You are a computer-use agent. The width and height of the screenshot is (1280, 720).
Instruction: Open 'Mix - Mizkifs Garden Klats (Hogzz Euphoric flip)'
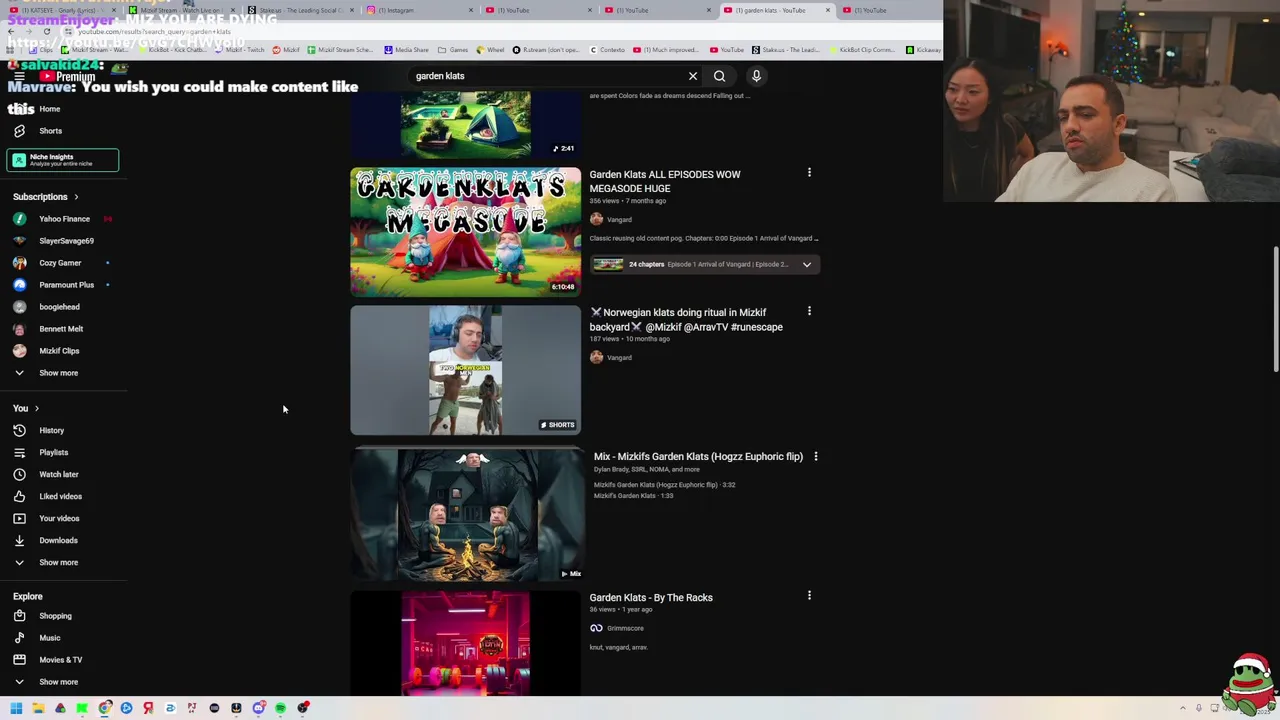pos(698,457)
